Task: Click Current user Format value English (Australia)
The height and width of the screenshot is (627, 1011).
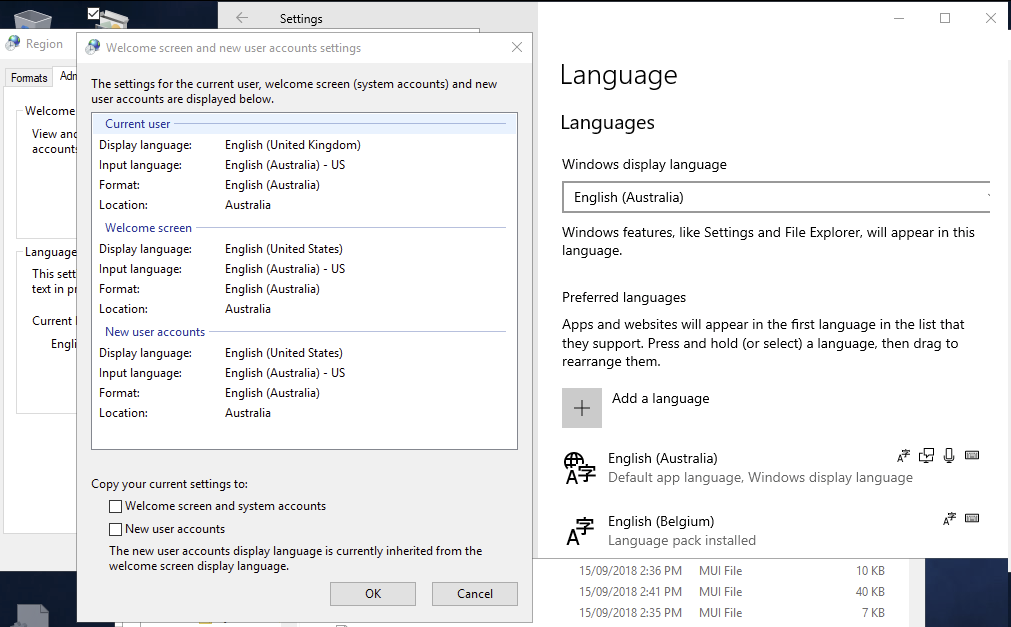Action: [272, 185]
